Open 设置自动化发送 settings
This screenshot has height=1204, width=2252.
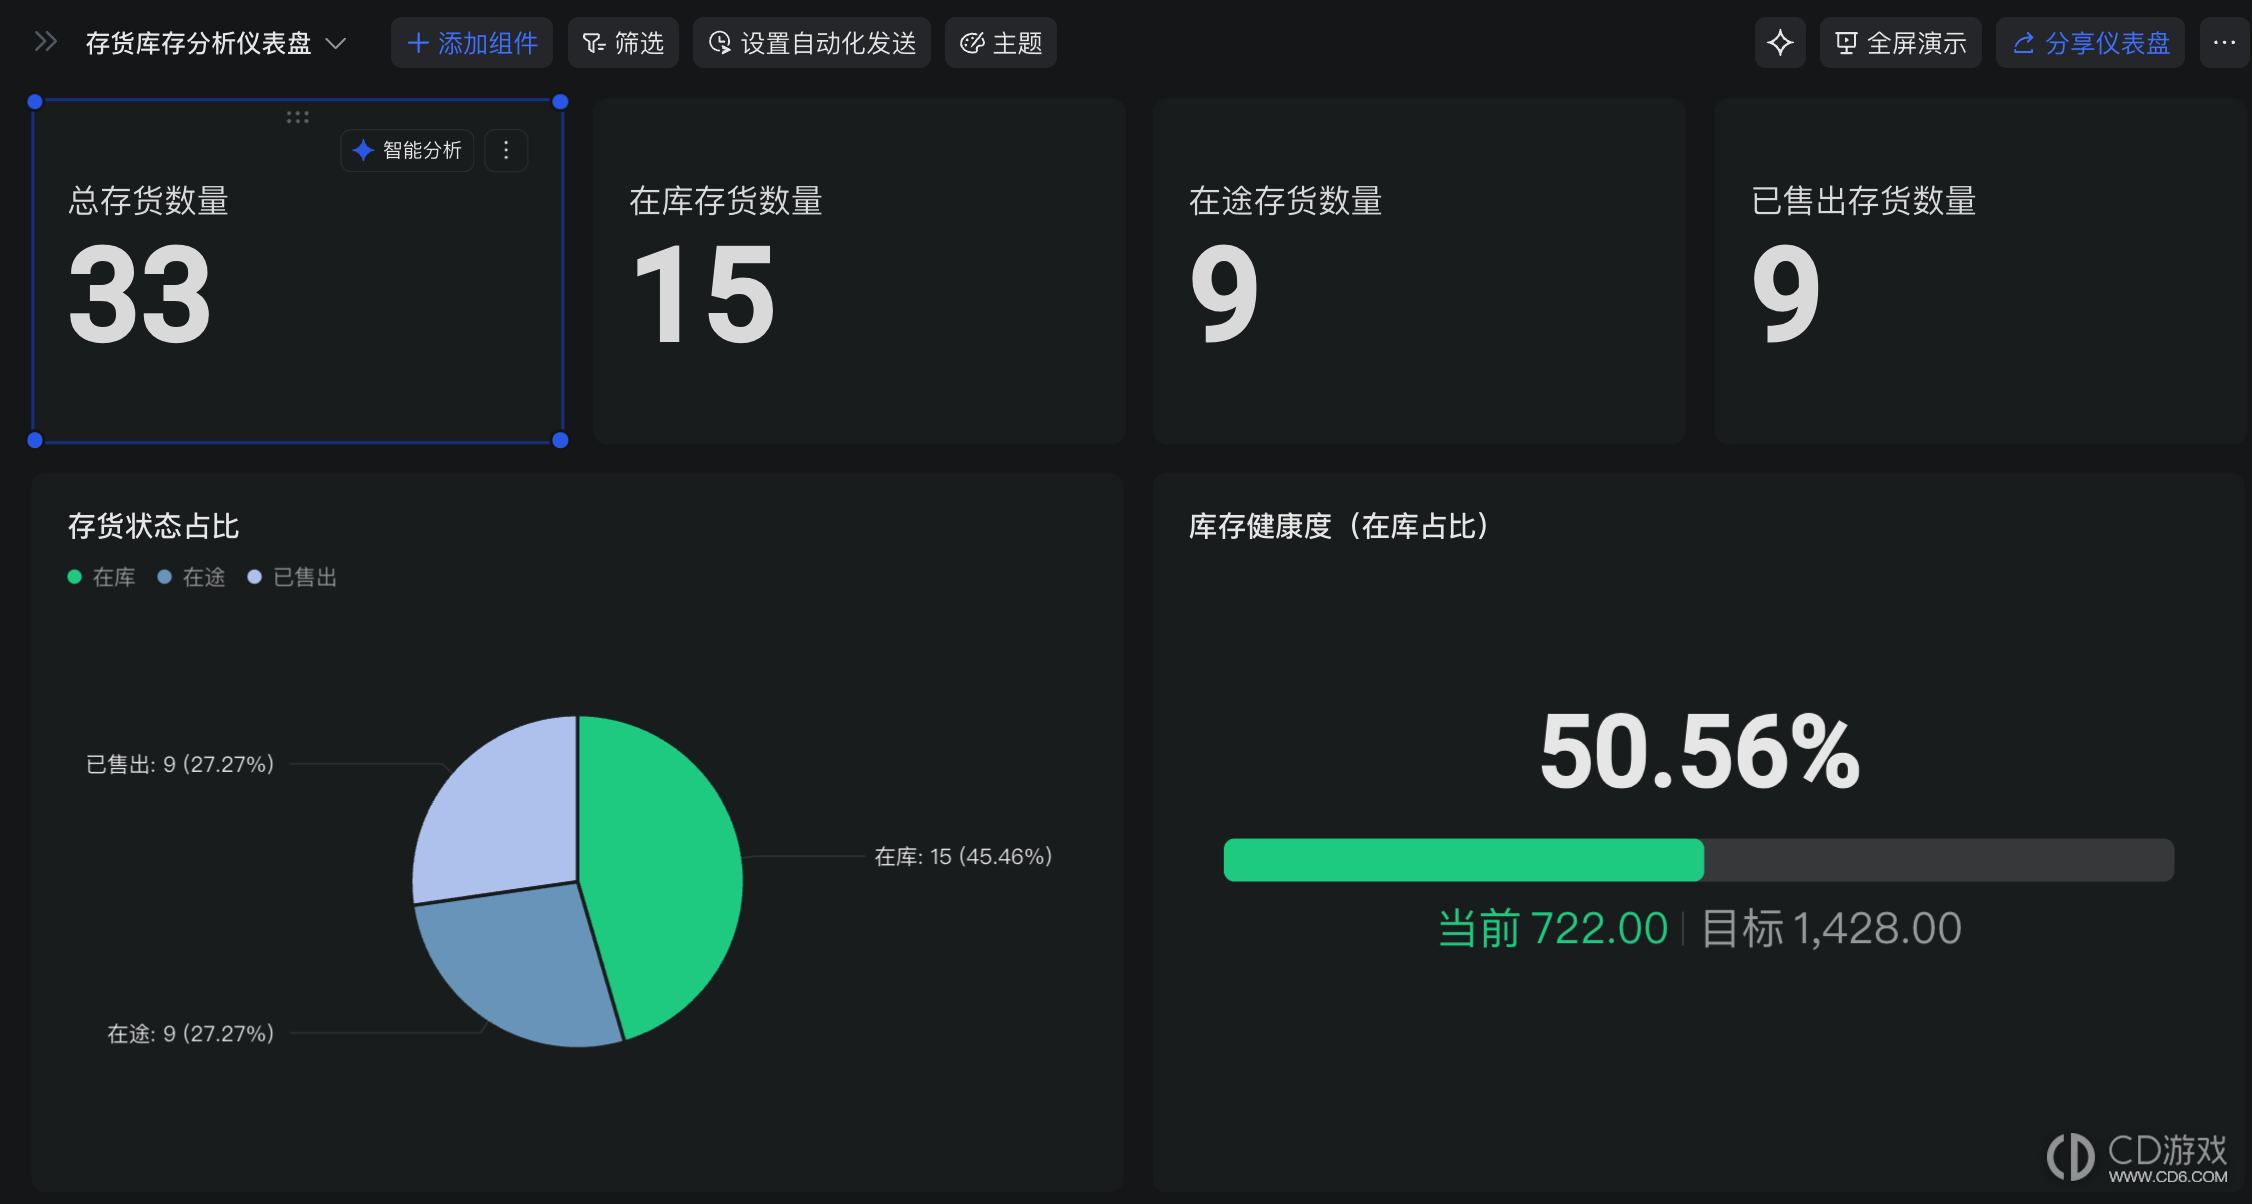(812, 43)
